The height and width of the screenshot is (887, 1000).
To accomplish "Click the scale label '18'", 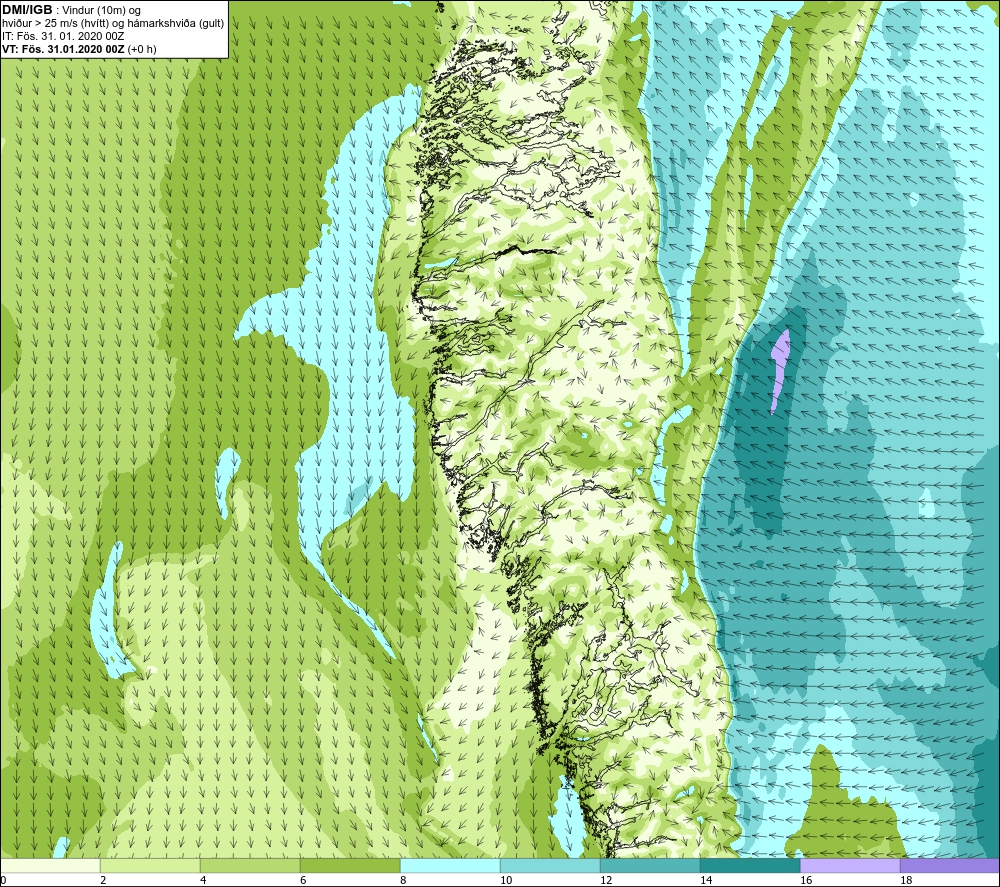I will (906, 880).
